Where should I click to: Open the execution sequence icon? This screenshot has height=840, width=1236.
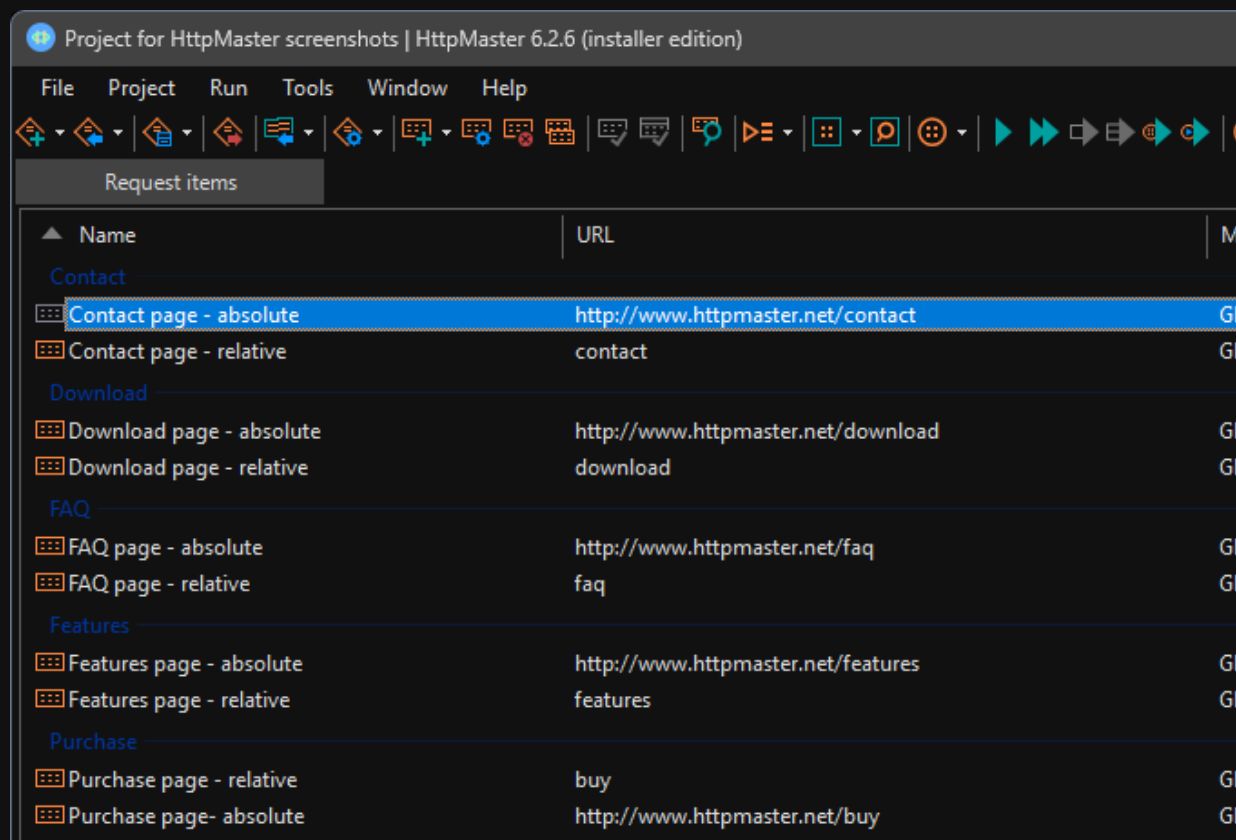[757, 131]
